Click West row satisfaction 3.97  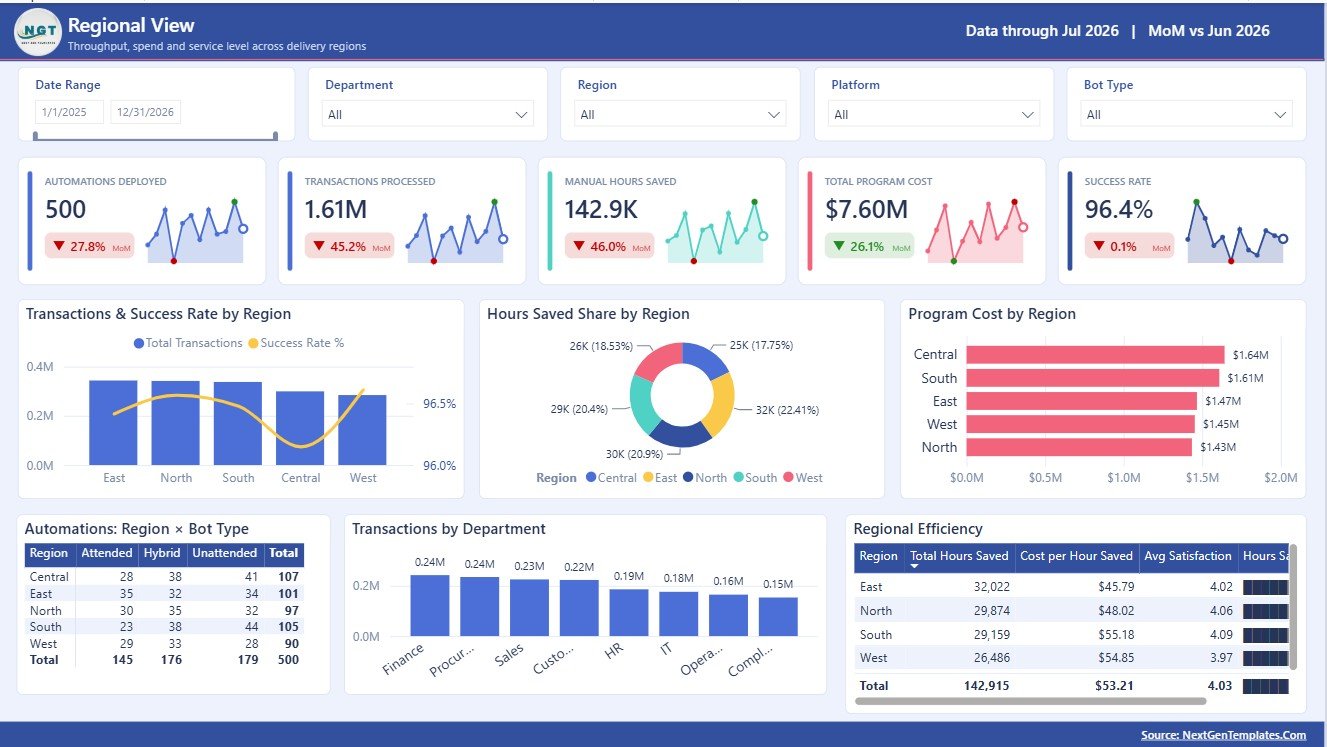tap(1220, 658)
